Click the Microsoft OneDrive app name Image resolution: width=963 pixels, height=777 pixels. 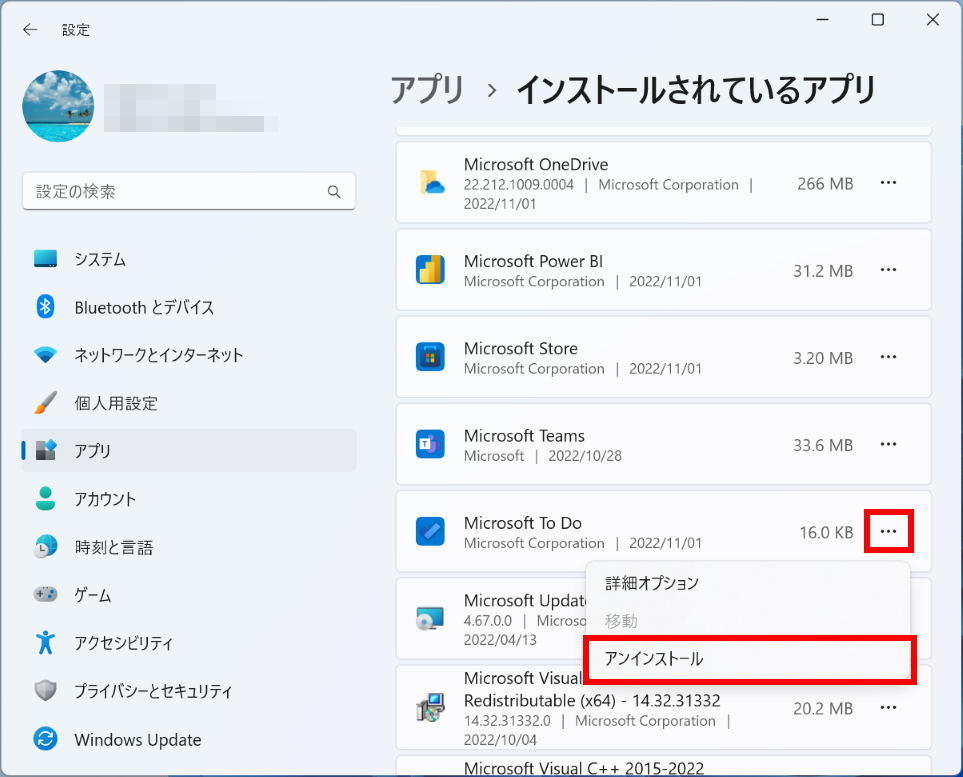coord(536,165)
